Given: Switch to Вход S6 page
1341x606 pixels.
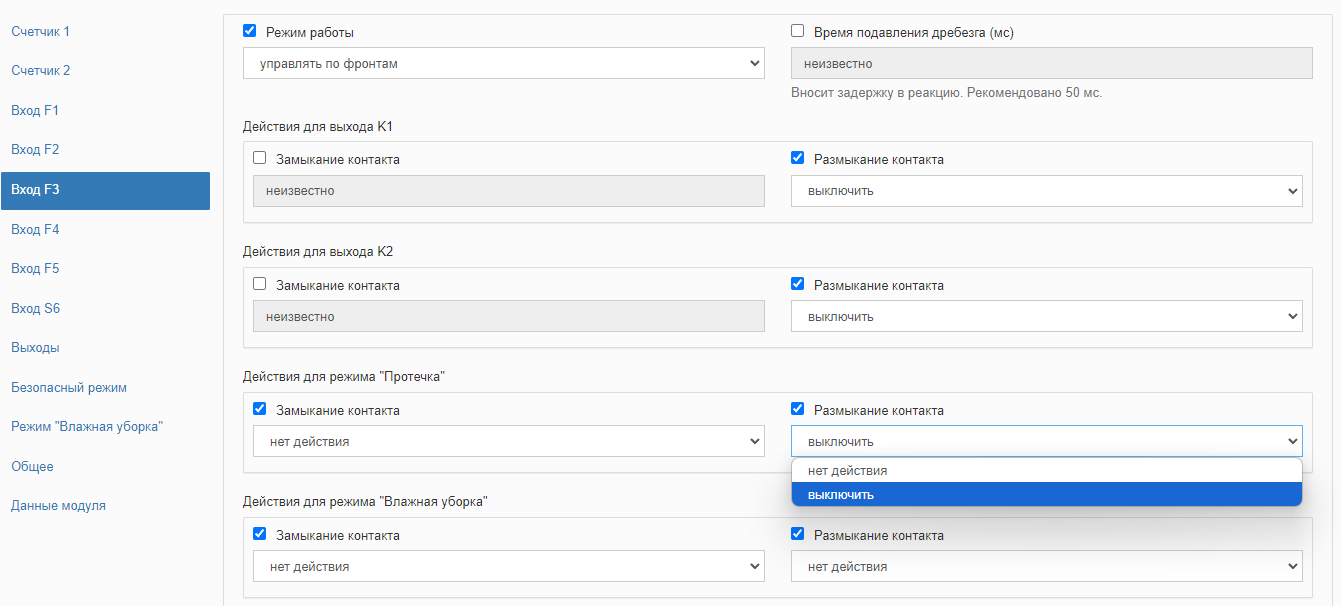Looking at the screenshot, I should pos(36,308).
